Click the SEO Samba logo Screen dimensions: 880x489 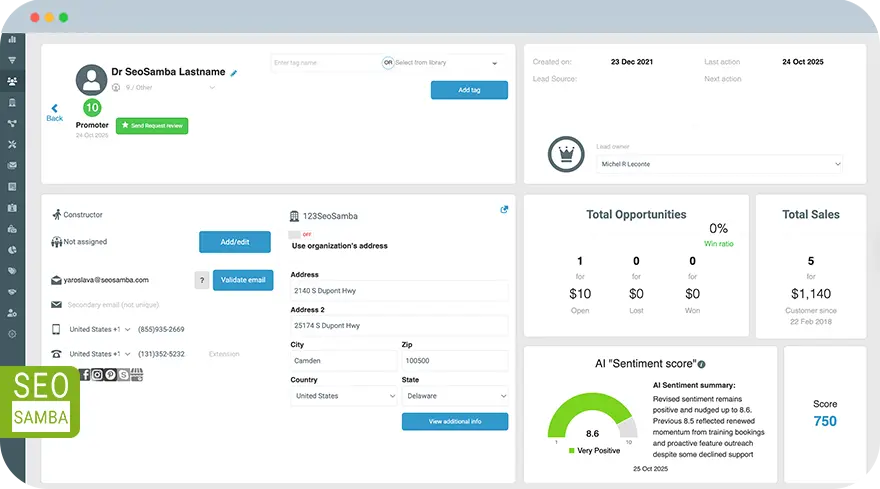(x=40, y=402)
